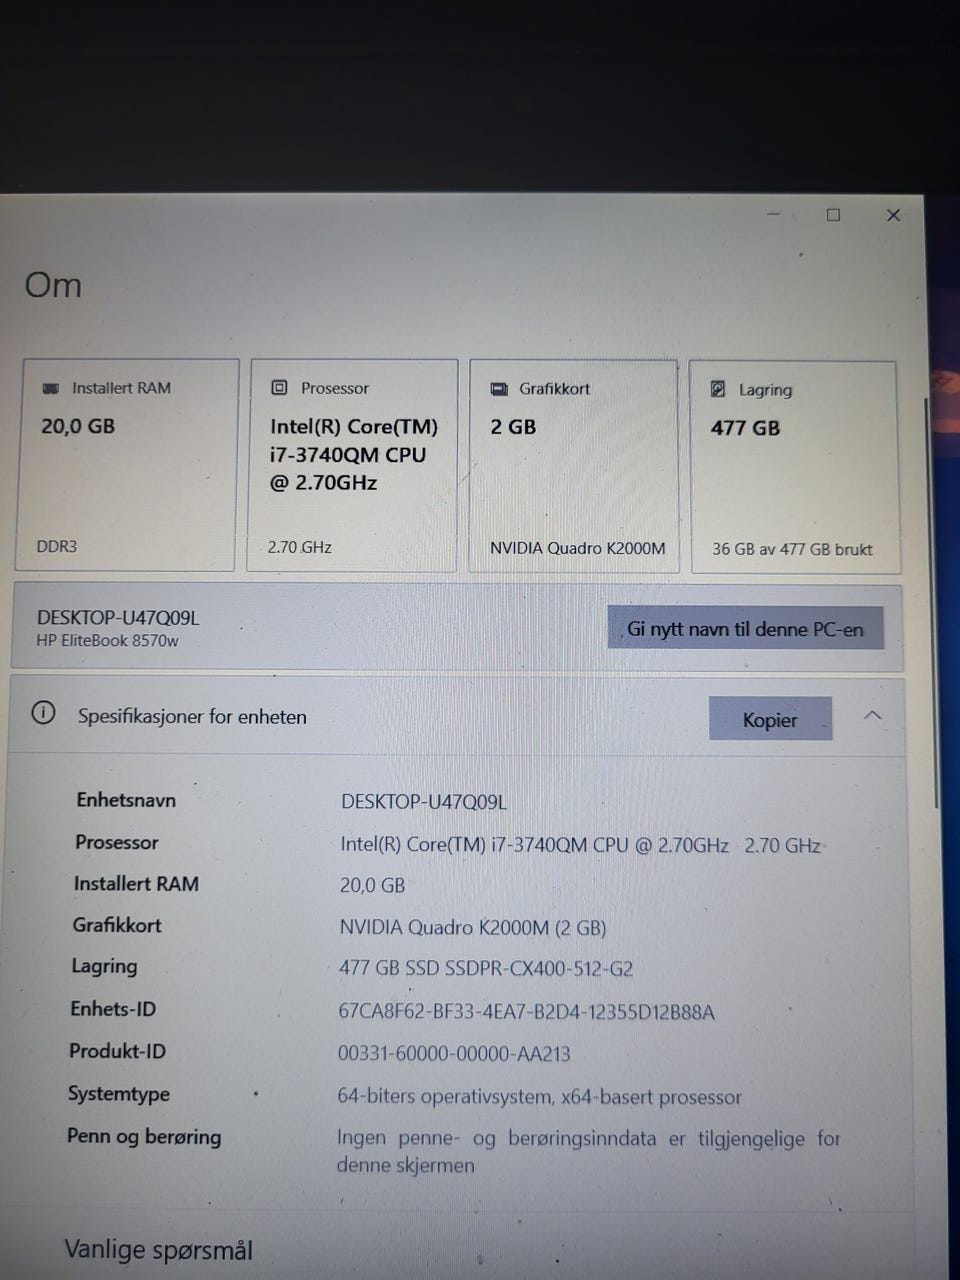The height and width of the screenshot is (1280, 960).
Task: Click the 67CA8F62-BF33 device ID value
Action: (x=527, y=1012)
